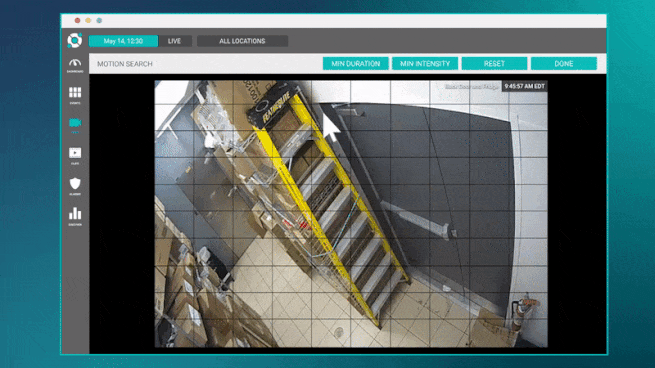Image resolution: width=655 pixels, height=368 pixels.
Task: Click the May 14, 12:30 date button
Action: tap(123, 41)
